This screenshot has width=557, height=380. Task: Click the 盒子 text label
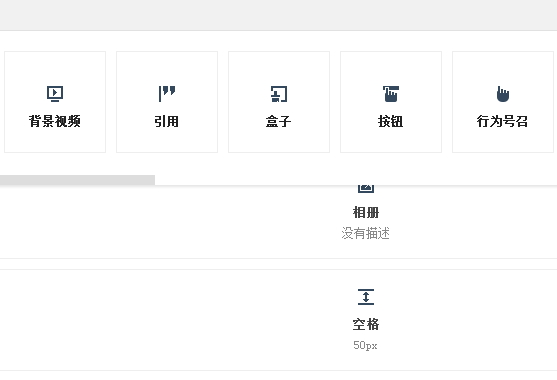point(279,121)
